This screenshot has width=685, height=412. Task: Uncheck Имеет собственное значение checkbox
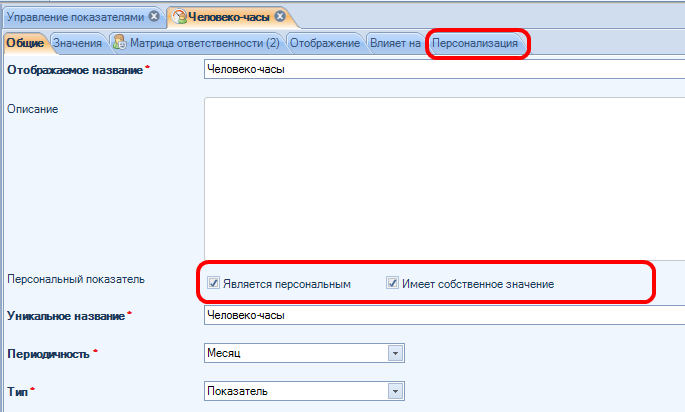coord(392,284)
